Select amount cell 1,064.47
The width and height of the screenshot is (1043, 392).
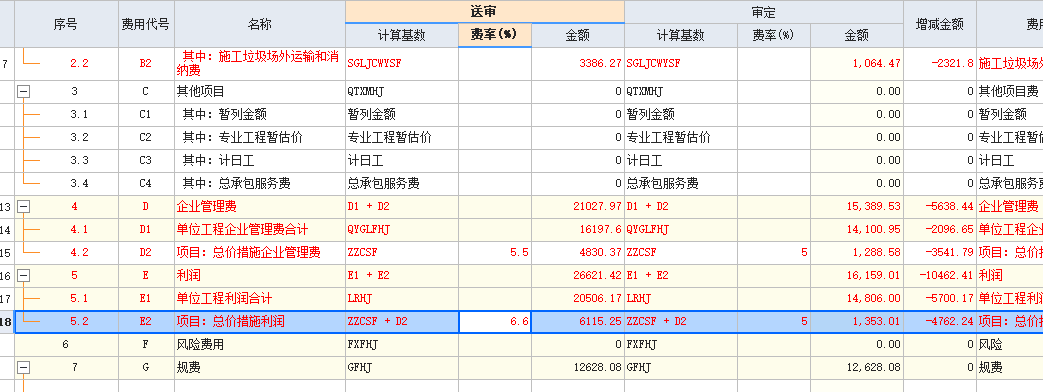[857, 64]
